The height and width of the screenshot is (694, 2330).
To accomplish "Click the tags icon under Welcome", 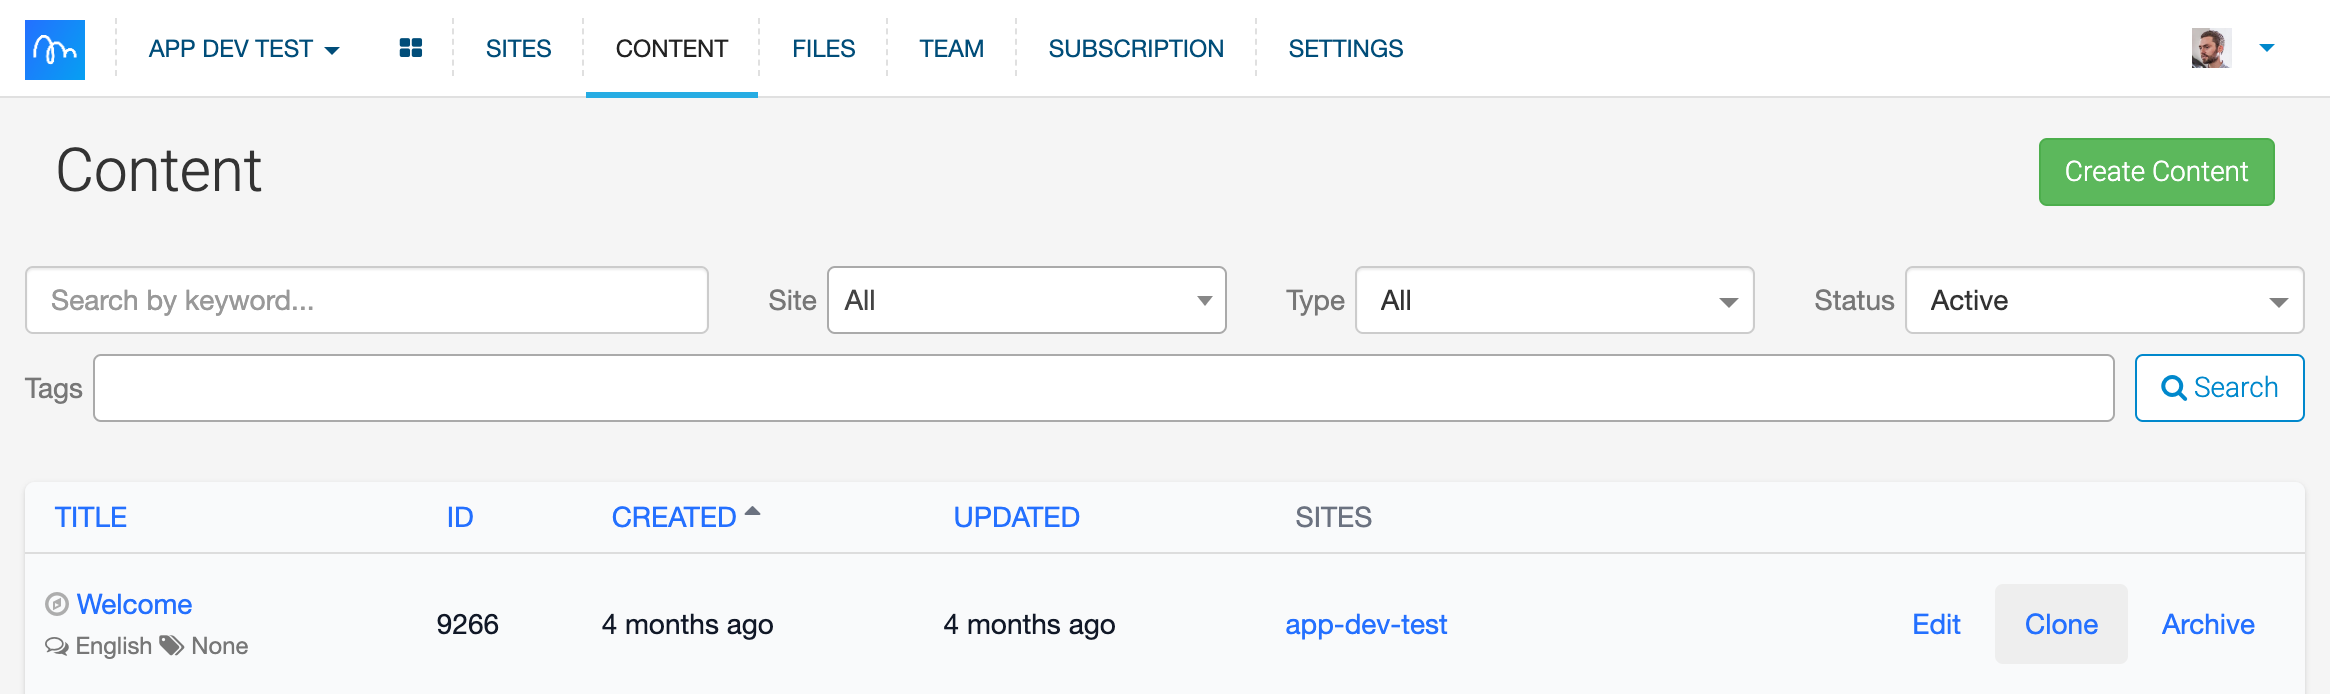I will click(172, 646).
